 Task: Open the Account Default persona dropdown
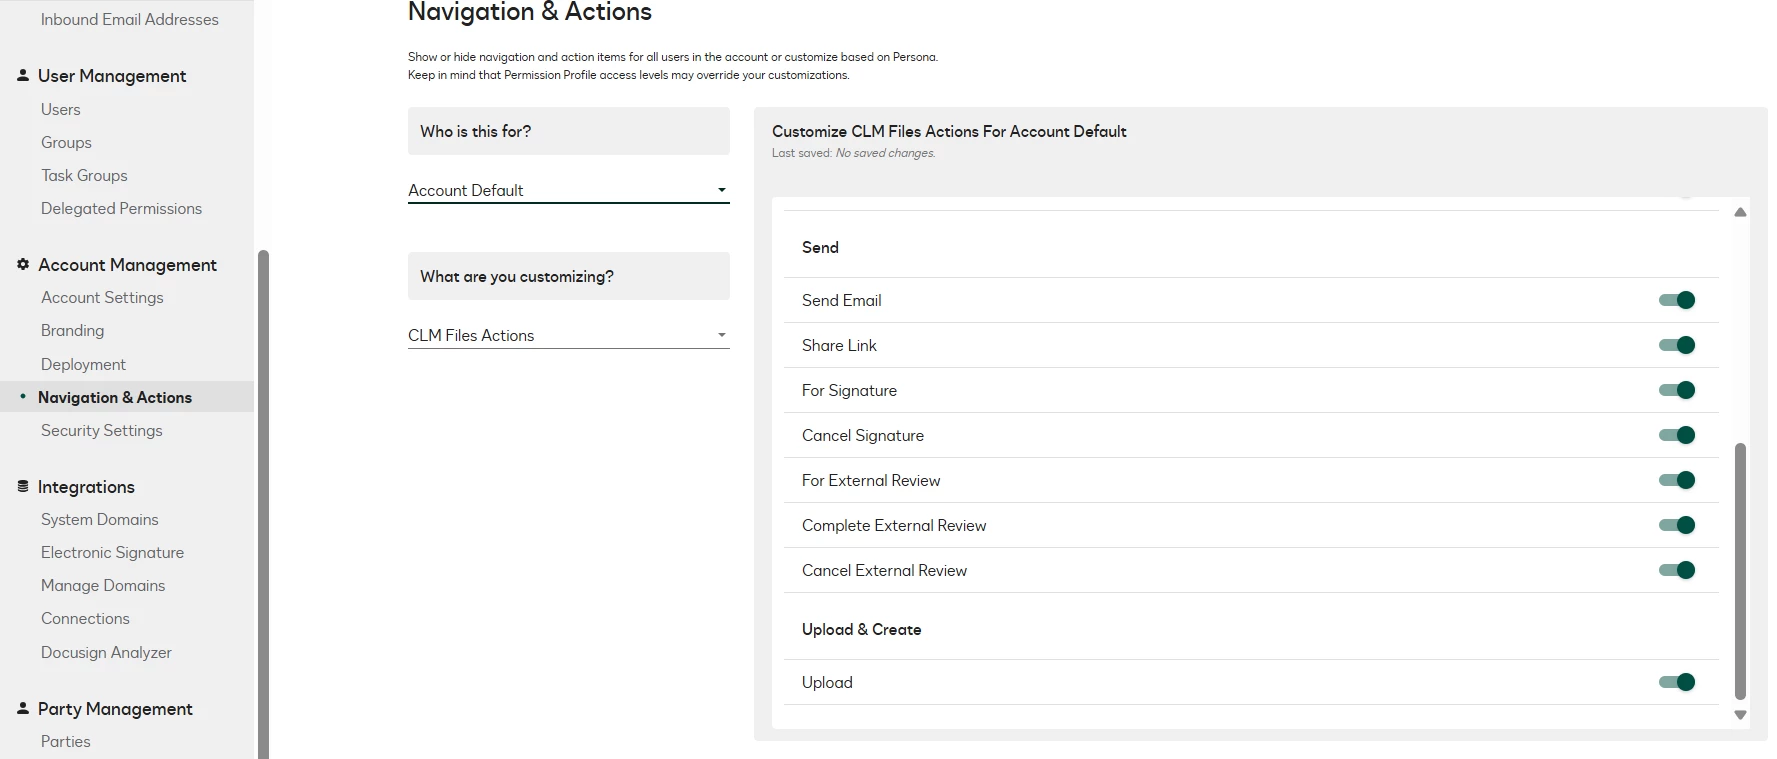[x=568, y=190]
